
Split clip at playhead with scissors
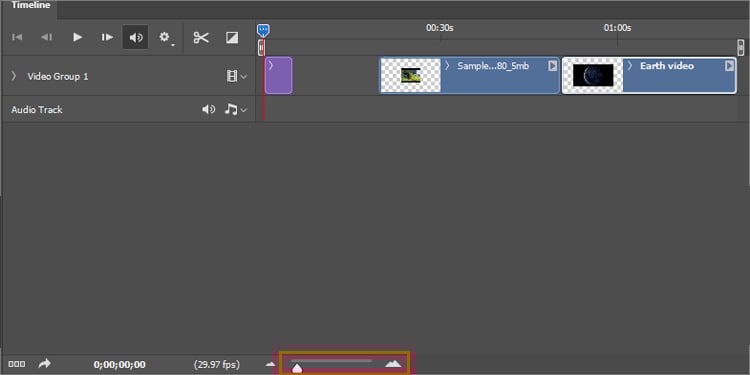pos(201,37)
